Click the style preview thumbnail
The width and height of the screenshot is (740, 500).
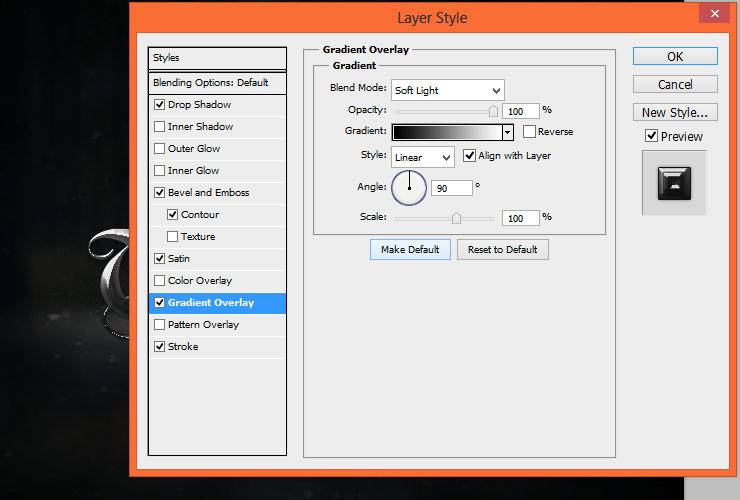tap(674, 183)
